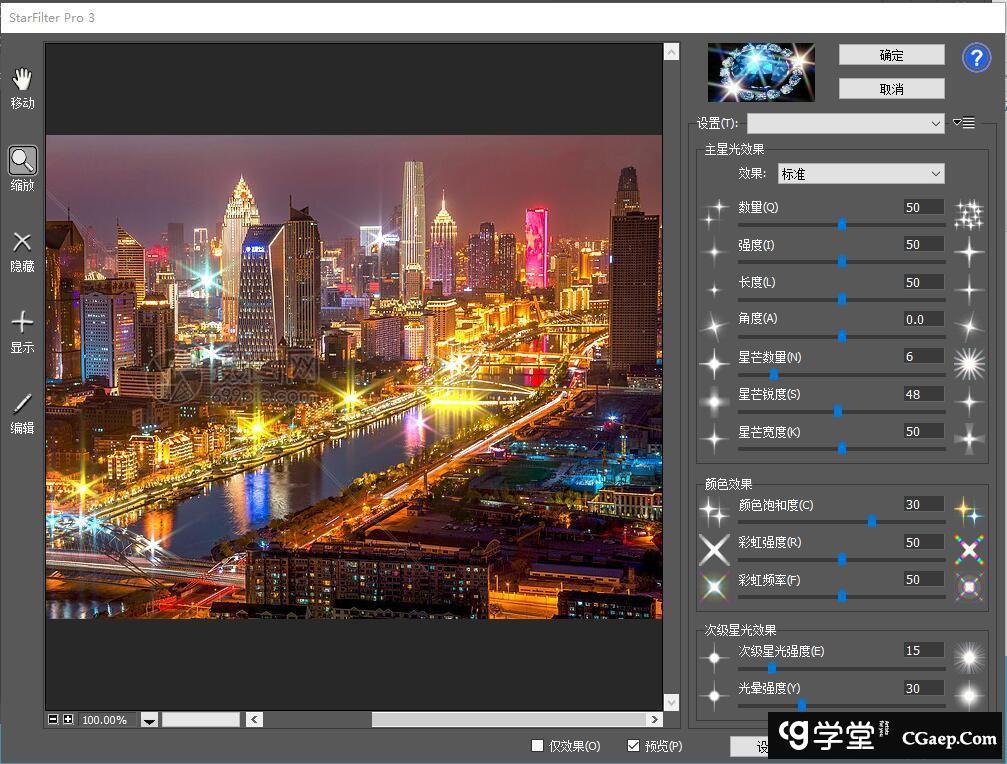This screenshot has height=764, width=1007.
Task: Click the settings preset menu icon
Action: [964, 123]
